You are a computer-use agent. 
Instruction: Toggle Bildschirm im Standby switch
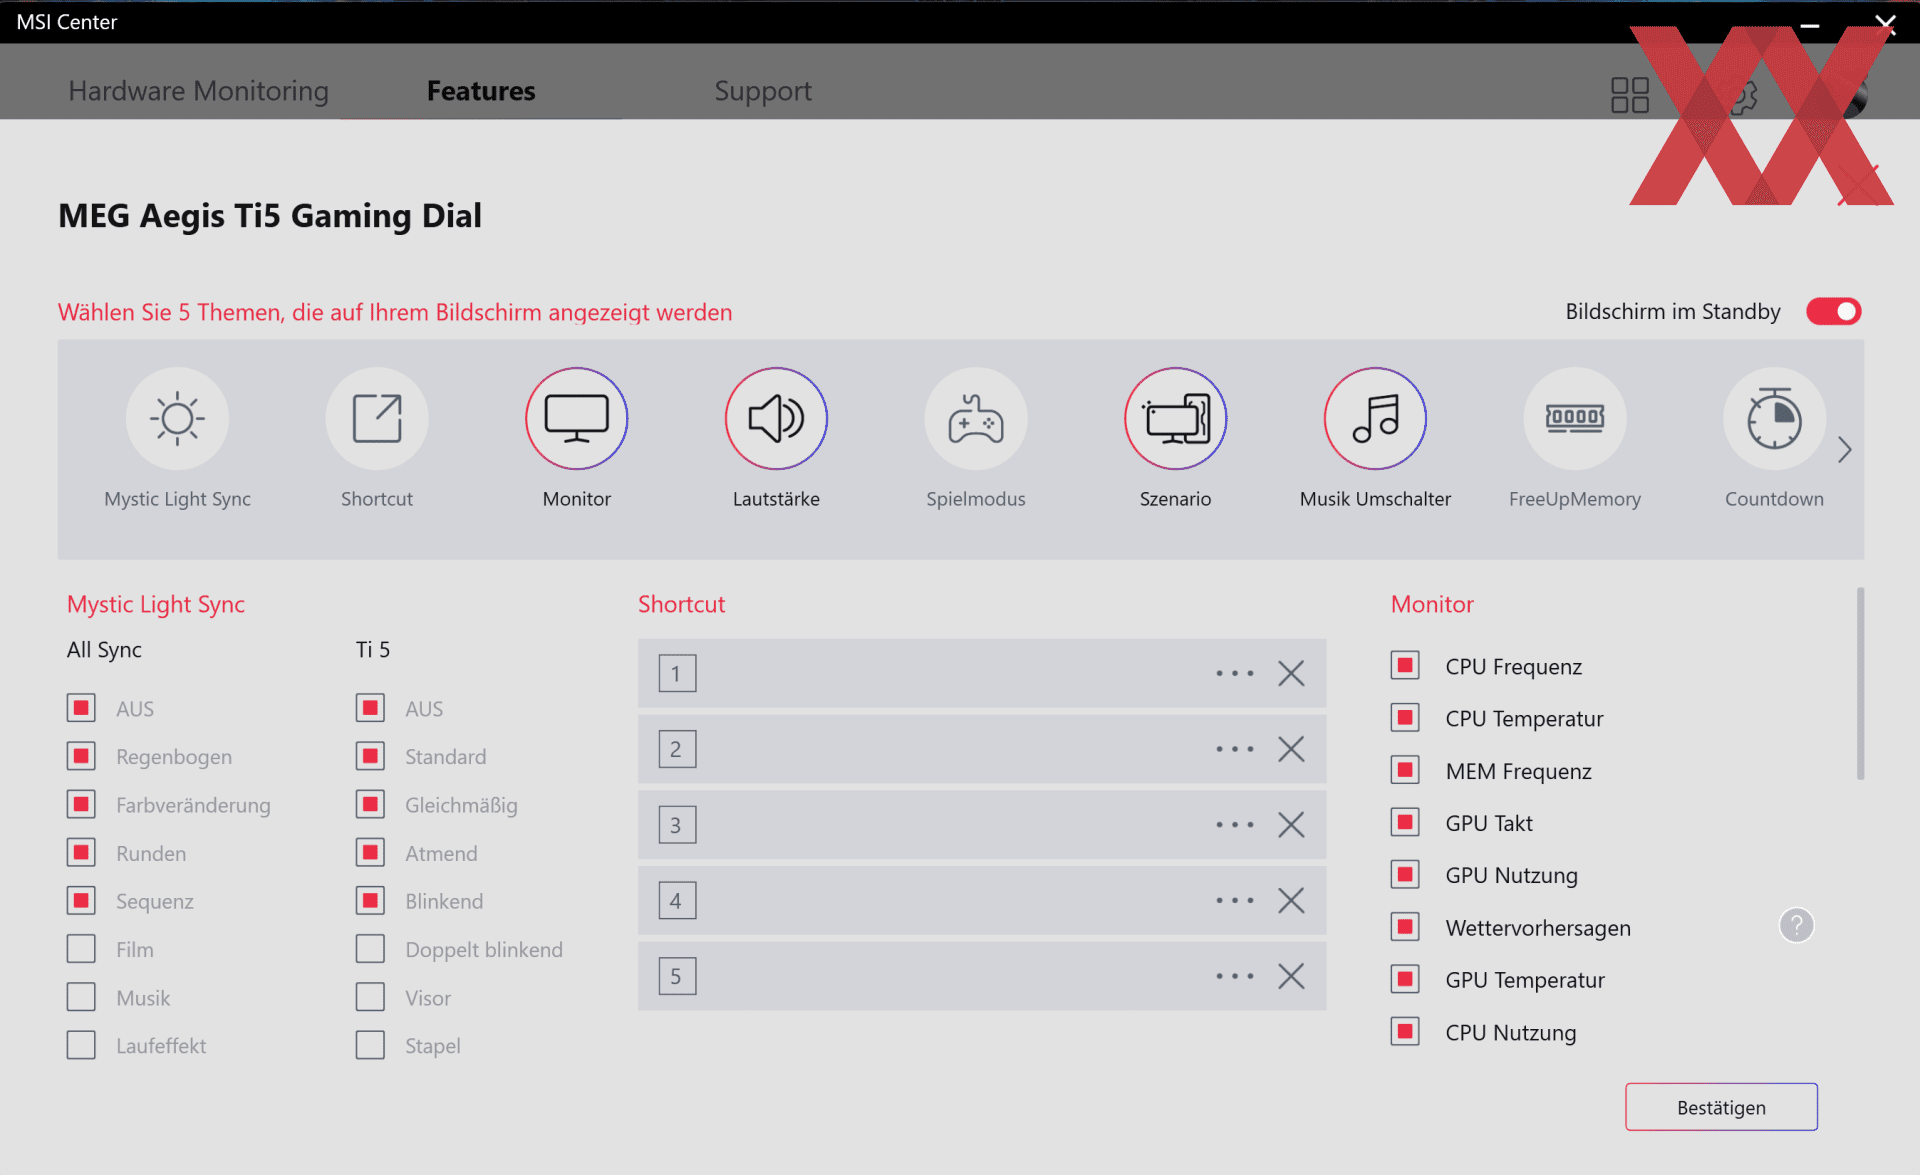click(1833, 312)
